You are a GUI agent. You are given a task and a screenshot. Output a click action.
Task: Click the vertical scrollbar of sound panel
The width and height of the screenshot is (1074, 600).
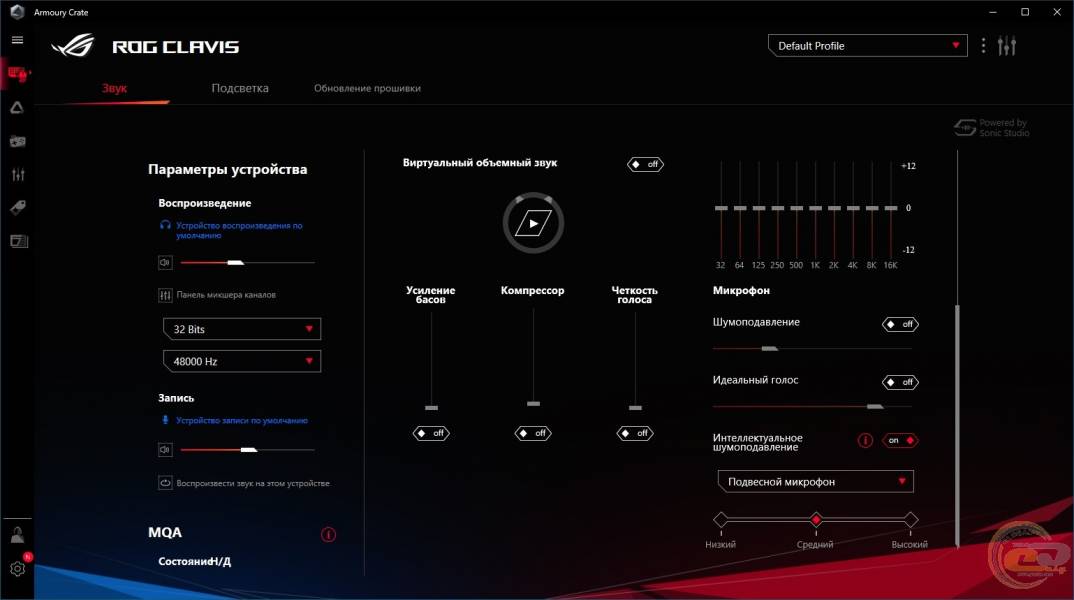[x=957, y=425]
